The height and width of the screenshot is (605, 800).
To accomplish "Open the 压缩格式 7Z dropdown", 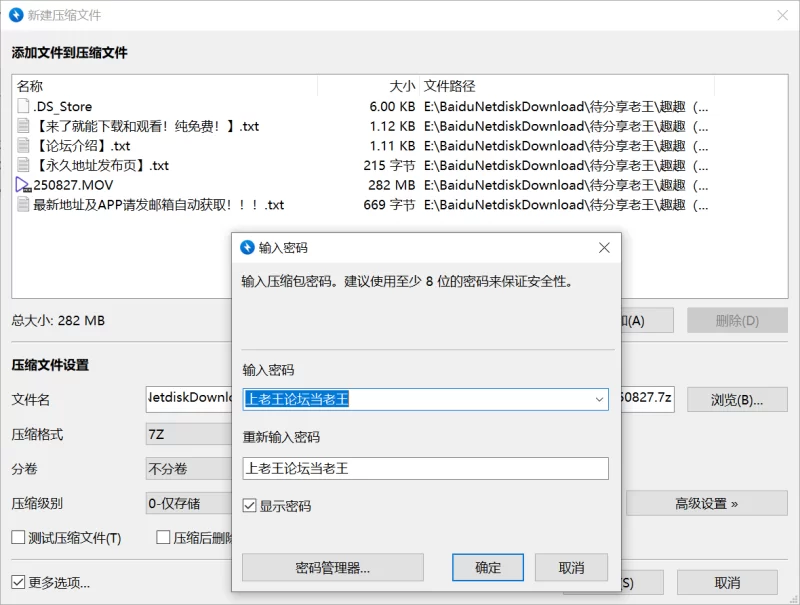I will [188, 434].
